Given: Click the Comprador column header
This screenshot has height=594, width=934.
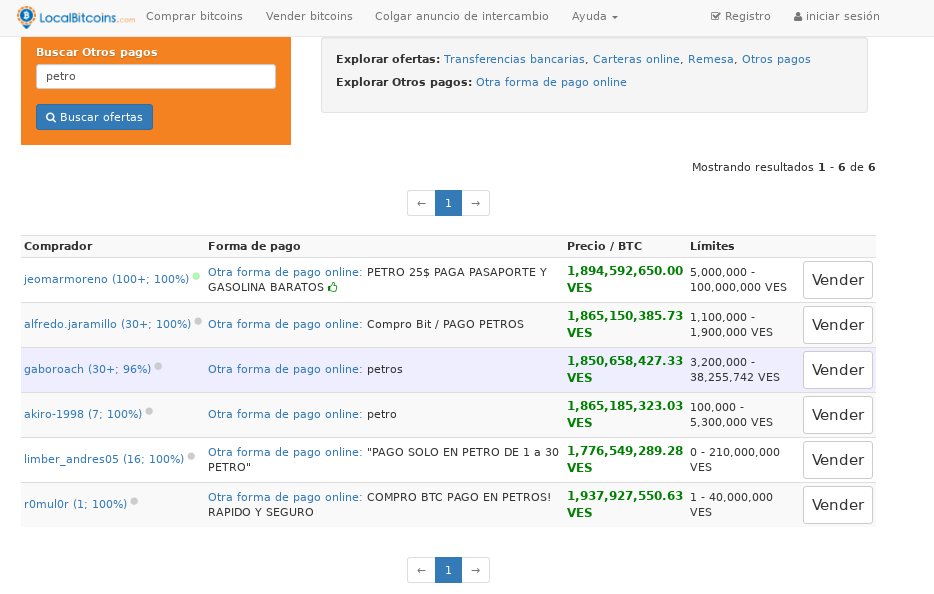Looking at the screenshot, I should point(58,246).
